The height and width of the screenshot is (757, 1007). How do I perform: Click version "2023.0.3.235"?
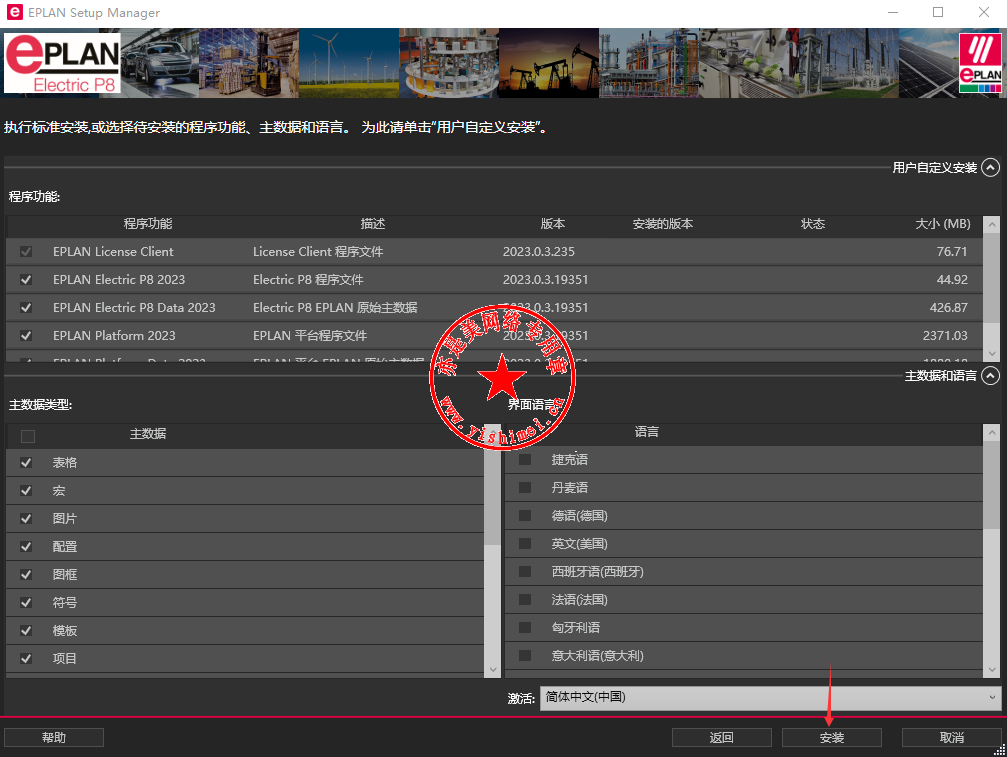point(539,252)
